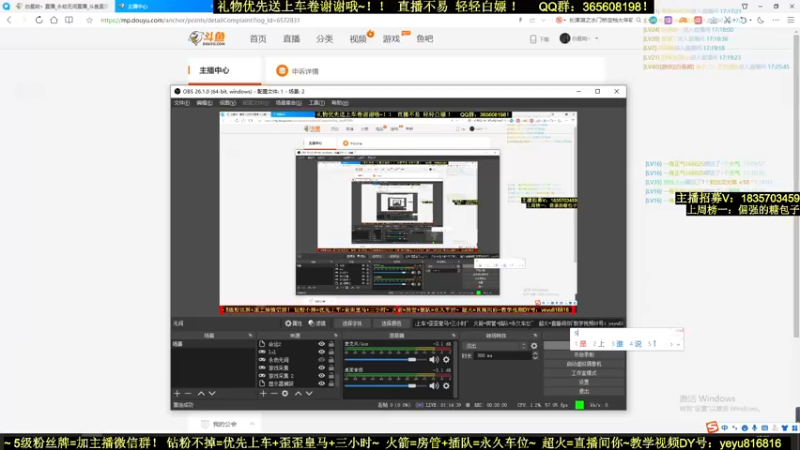Click the 滤镜 filters button

pyautogui.click(x=317, y=323)
